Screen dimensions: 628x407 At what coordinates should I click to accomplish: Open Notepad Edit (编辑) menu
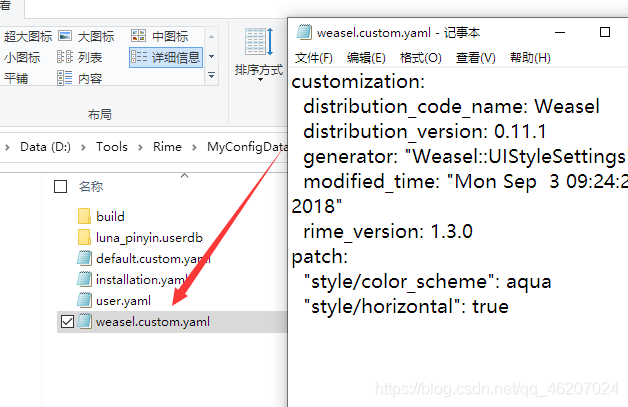coord(366,58)
